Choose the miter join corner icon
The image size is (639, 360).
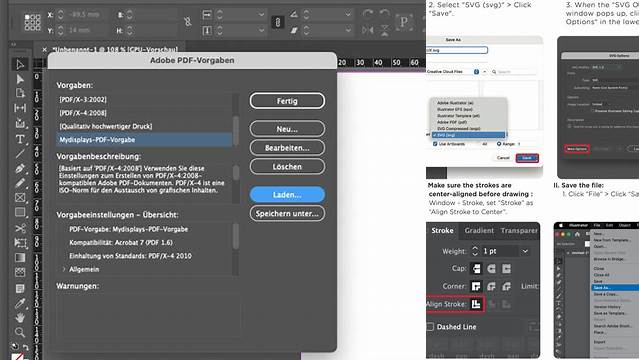click(476, 286)
